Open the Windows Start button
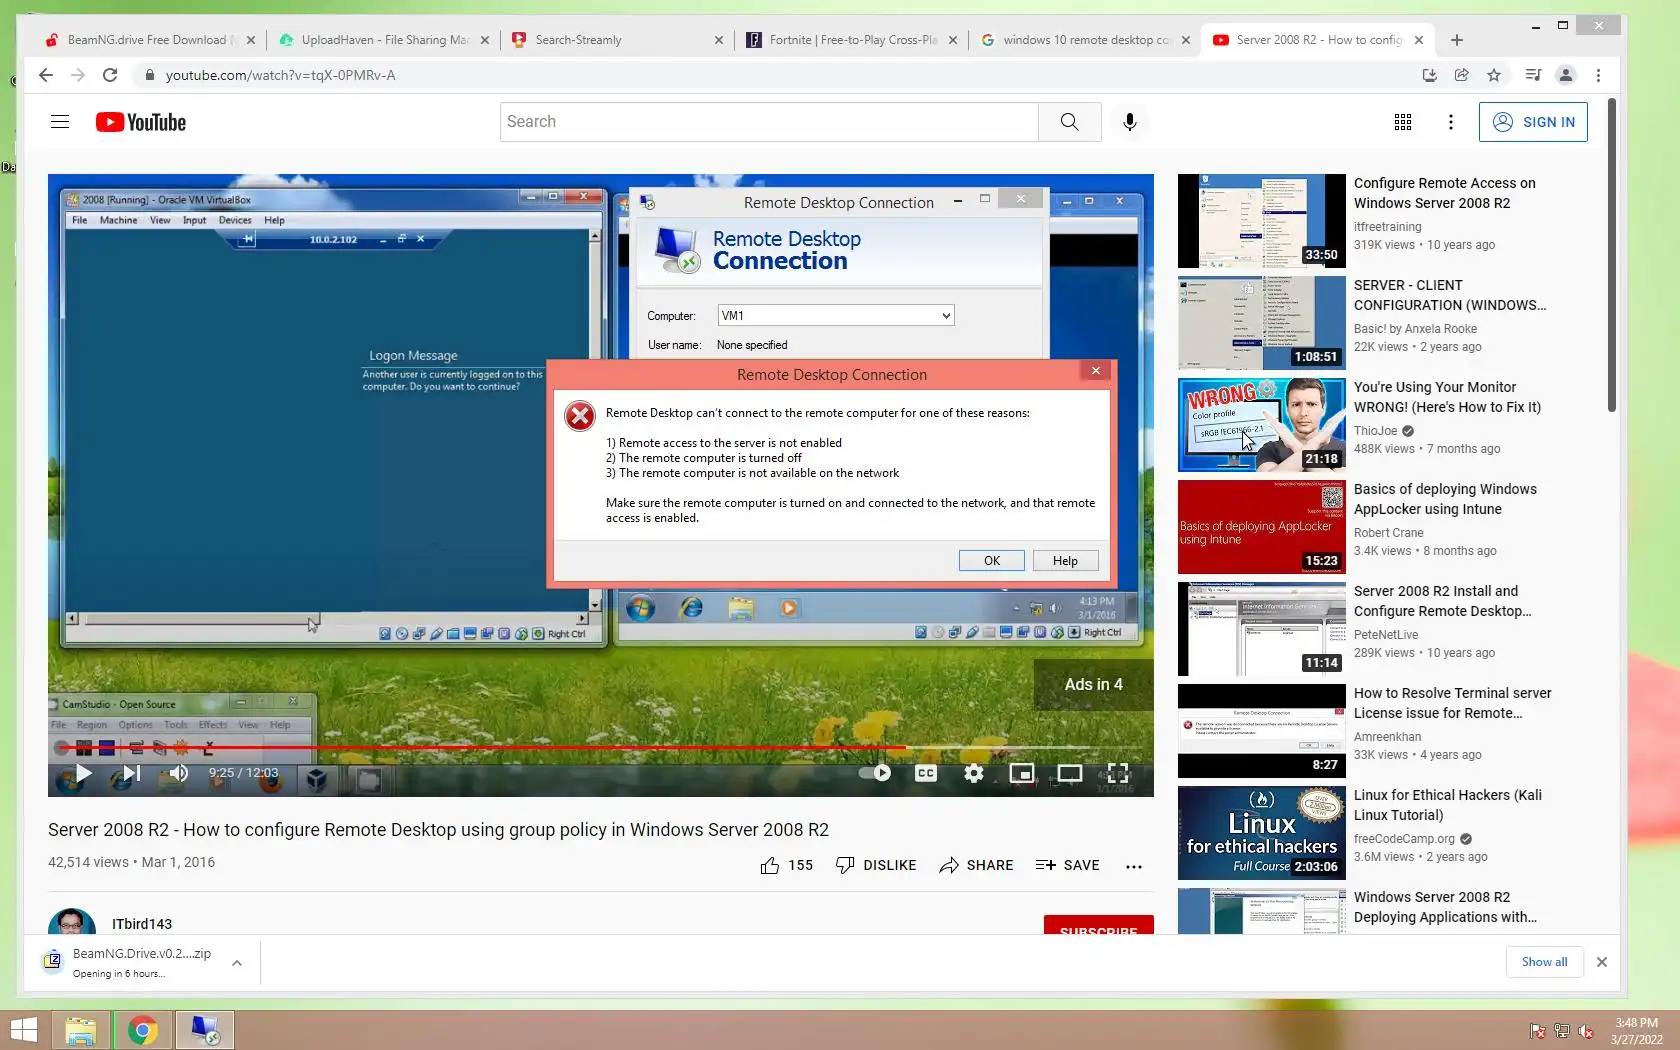This screenshot has width=1680, height=1050. 22,1030
